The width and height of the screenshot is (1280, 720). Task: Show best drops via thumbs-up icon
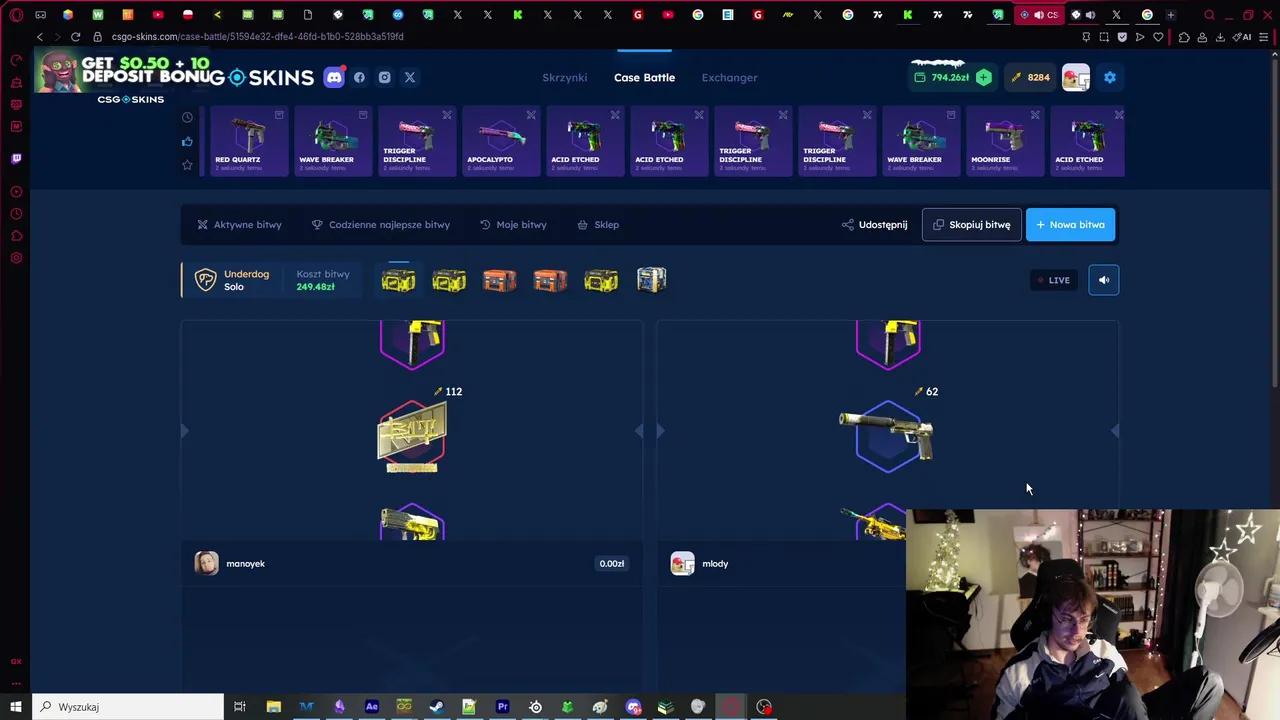(x=187, y=141)
